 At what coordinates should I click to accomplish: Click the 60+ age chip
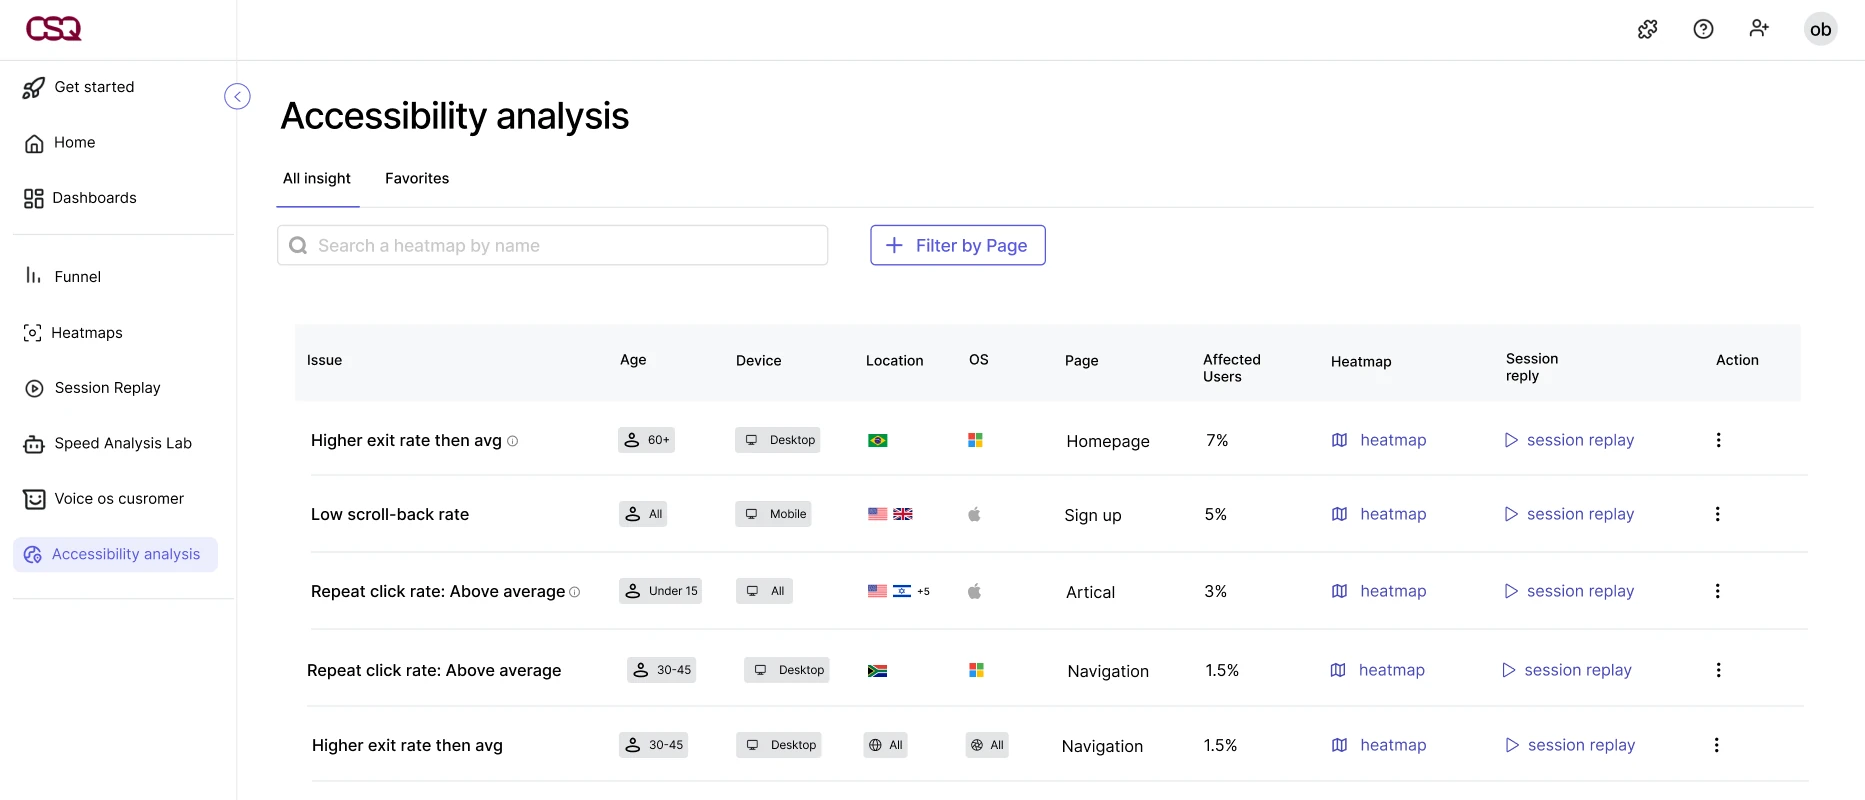(646, 440)
